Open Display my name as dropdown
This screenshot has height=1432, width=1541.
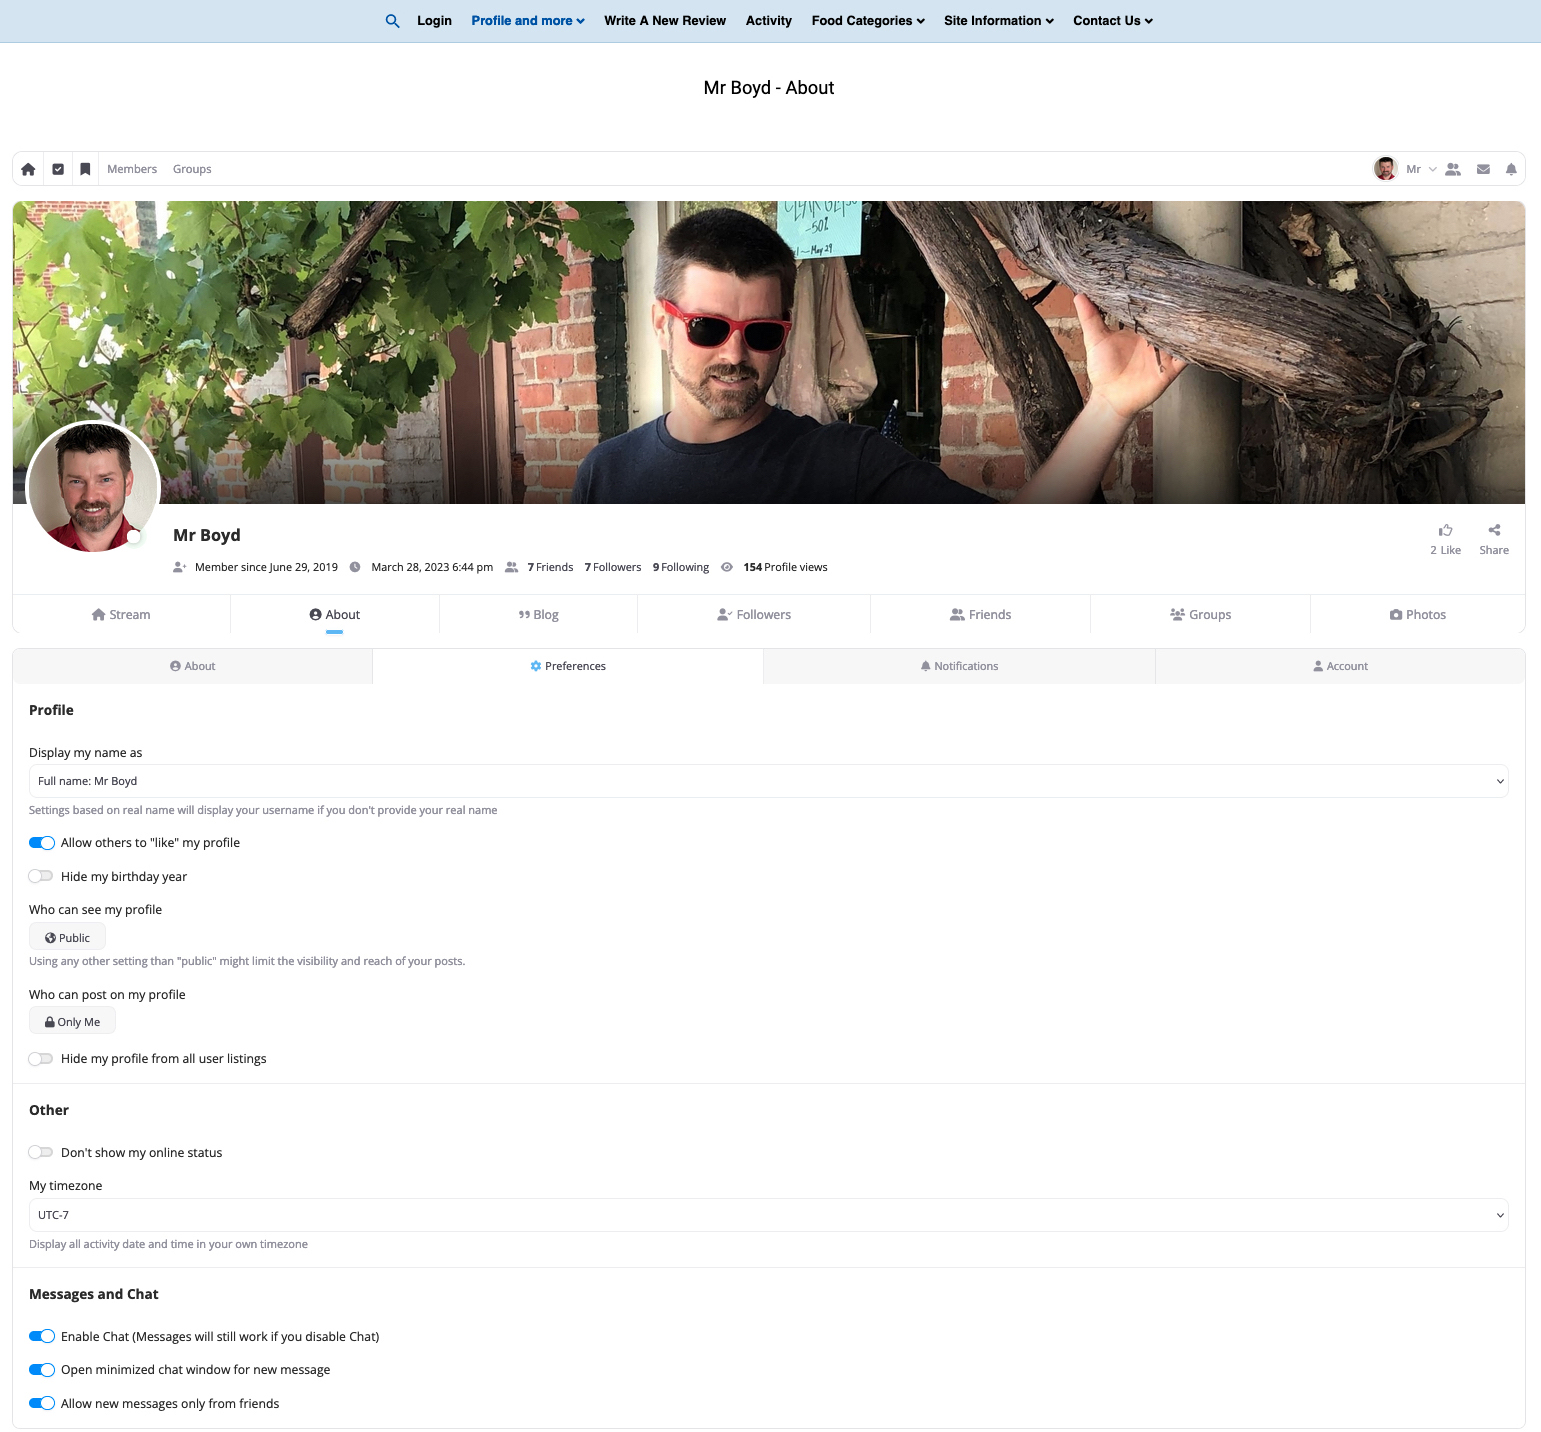[768, 781]
